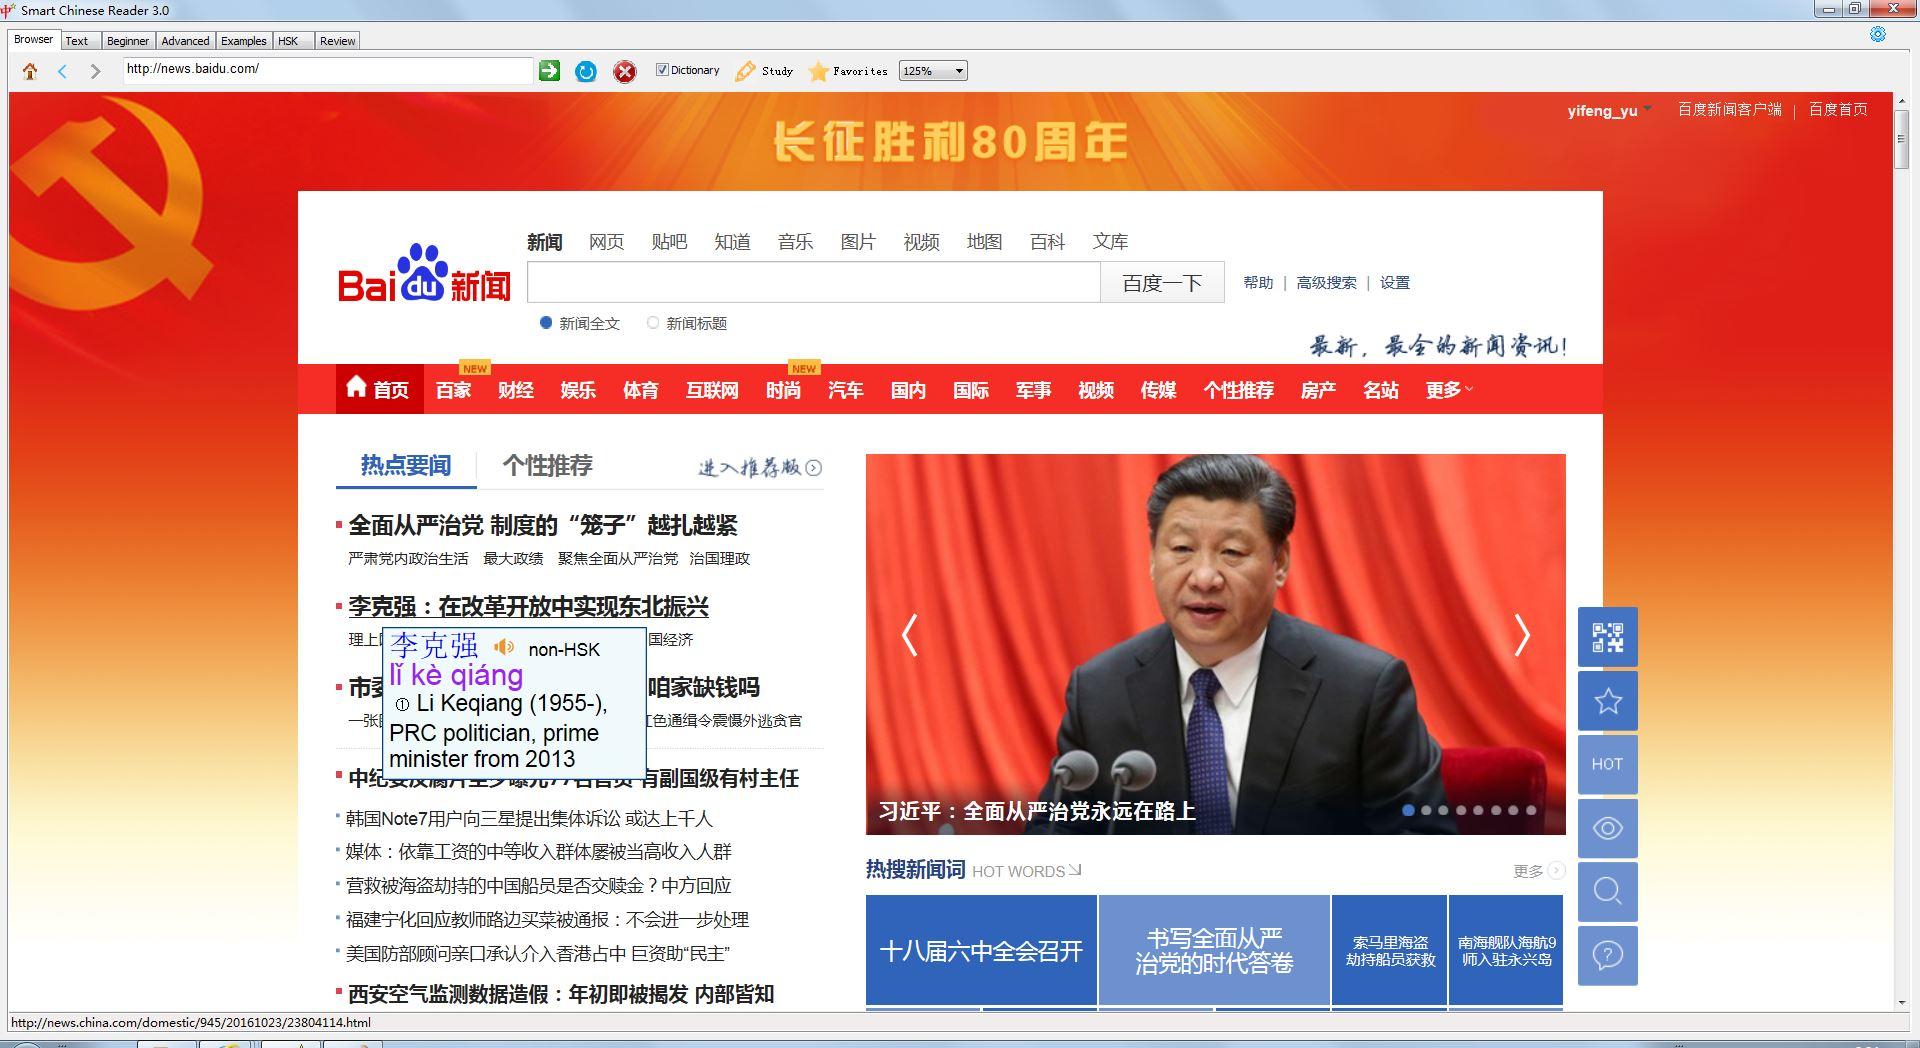
Task: Play pronunciation speaker icon for 李克强
Action: (504, 647)
